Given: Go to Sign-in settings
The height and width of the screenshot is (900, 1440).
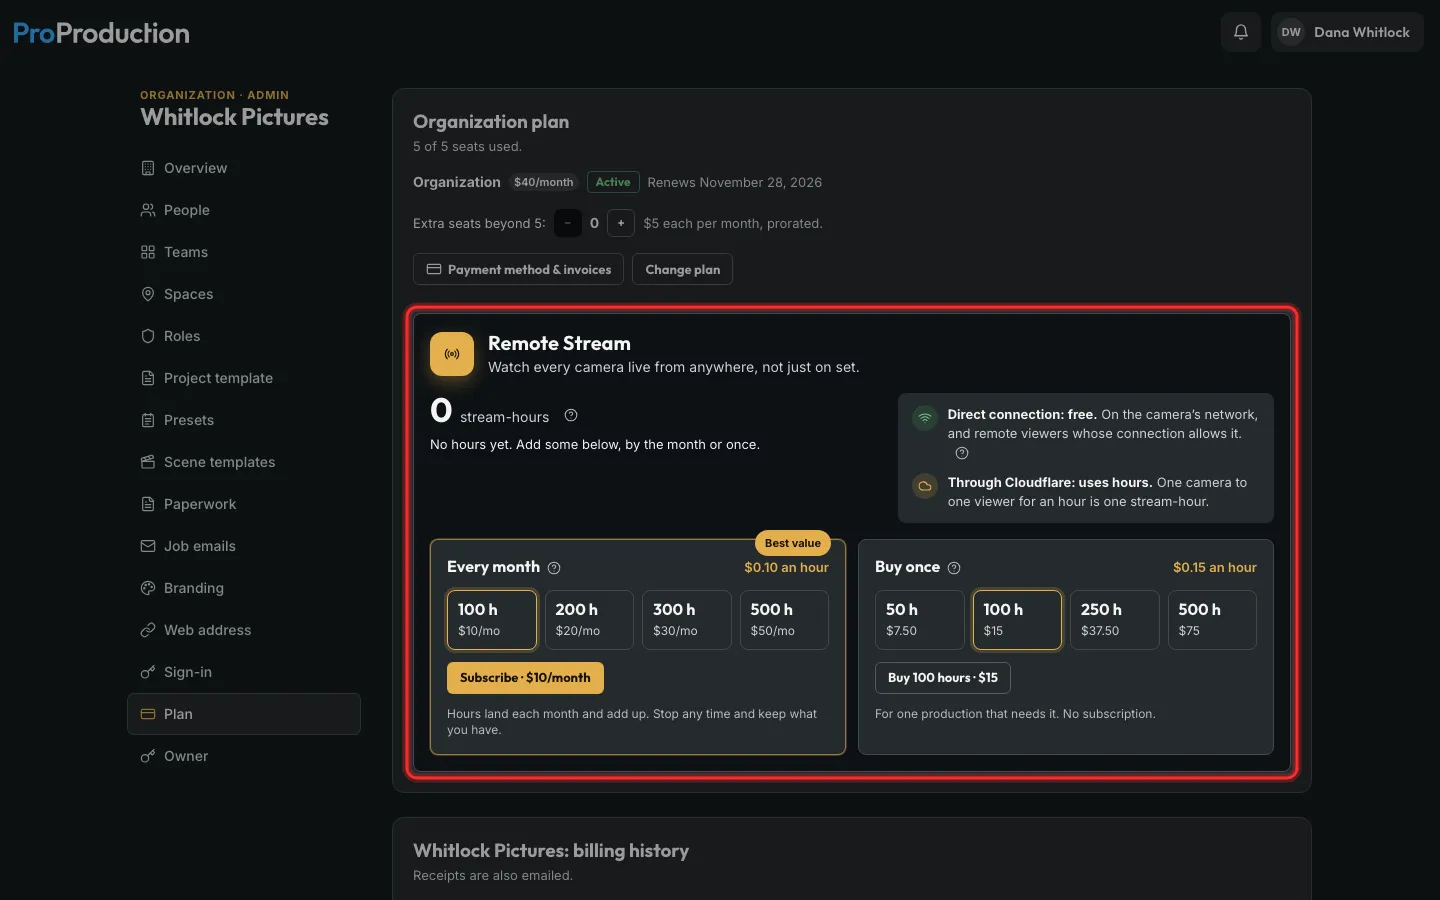Looking at the screenshot, I should tap(244, 672).
